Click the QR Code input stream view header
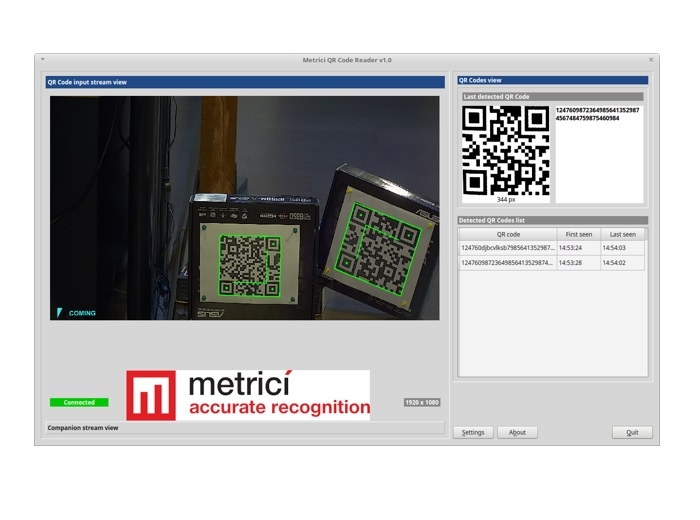 245,82
